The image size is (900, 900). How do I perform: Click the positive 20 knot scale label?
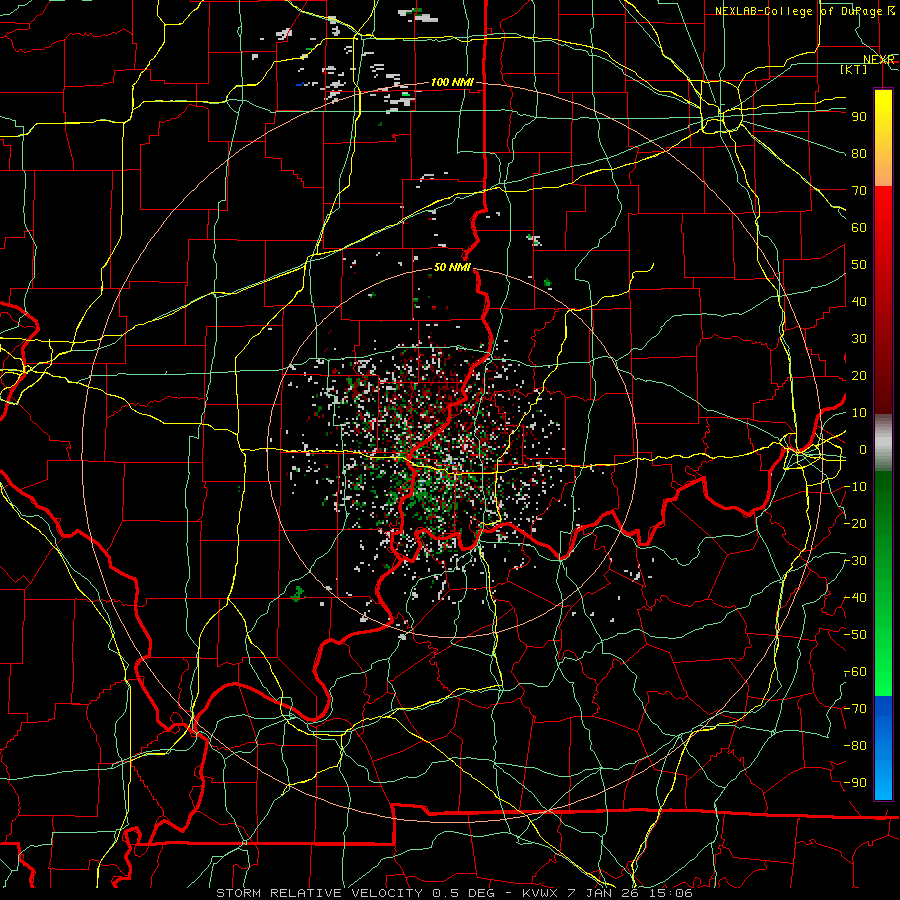859,375
